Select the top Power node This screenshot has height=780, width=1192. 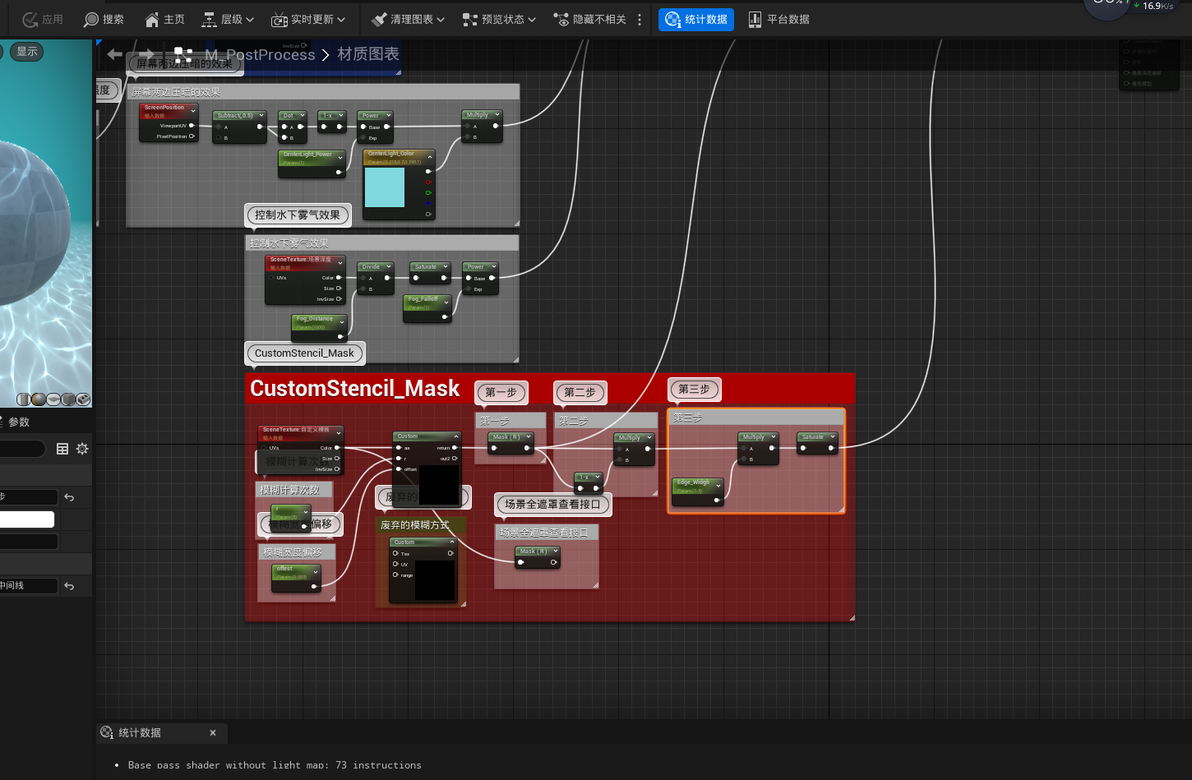tap(375, 126)
